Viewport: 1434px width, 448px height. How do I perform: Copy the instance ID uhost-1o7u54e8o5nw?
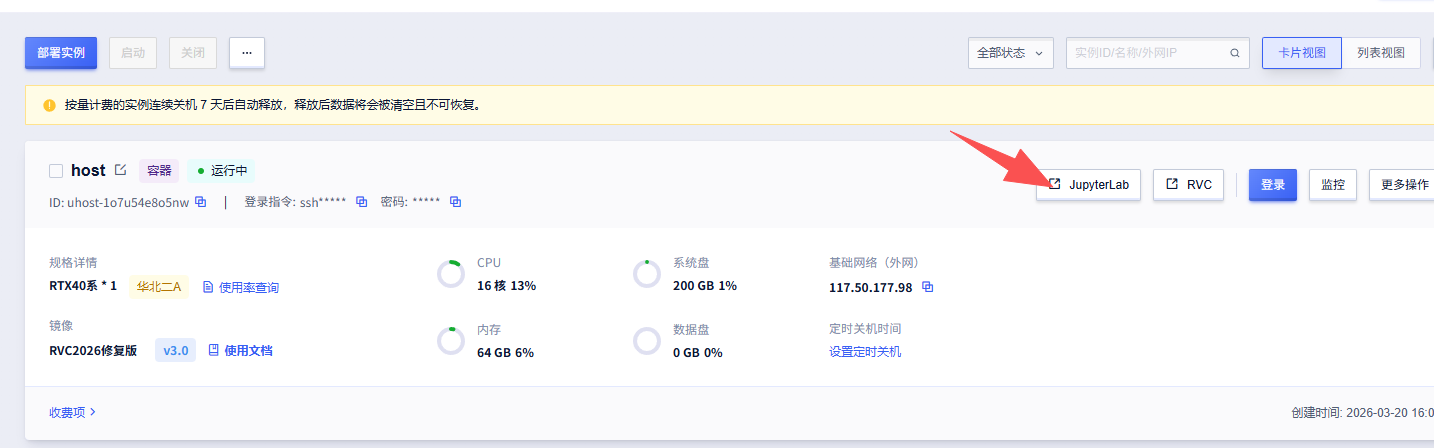point(201,202)
